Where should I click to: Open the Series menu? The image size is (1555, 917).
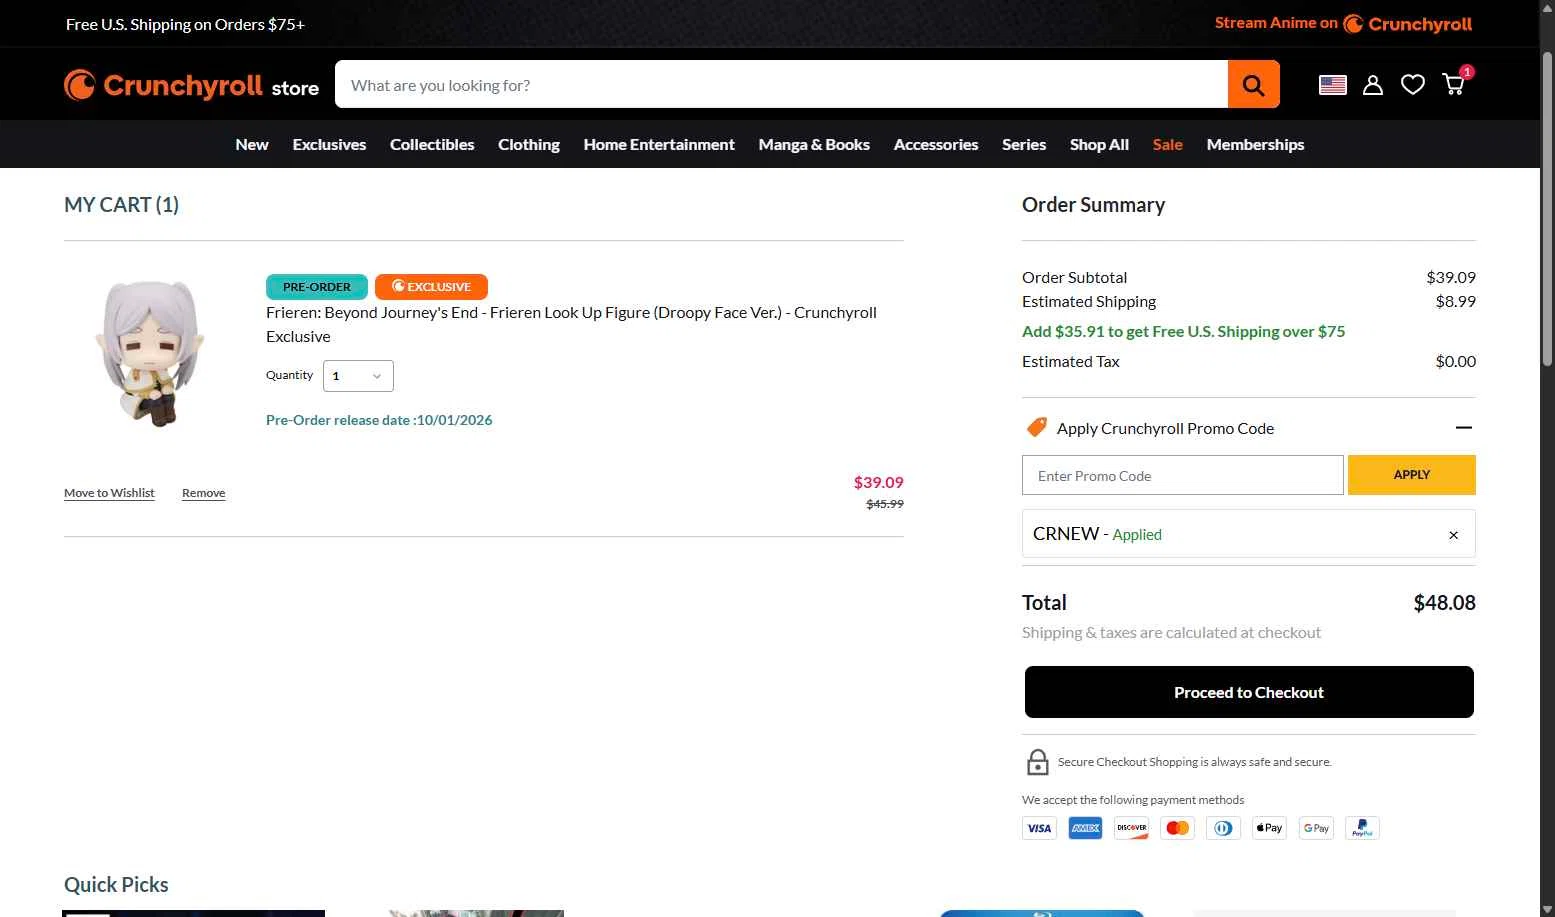point(1024,144)
